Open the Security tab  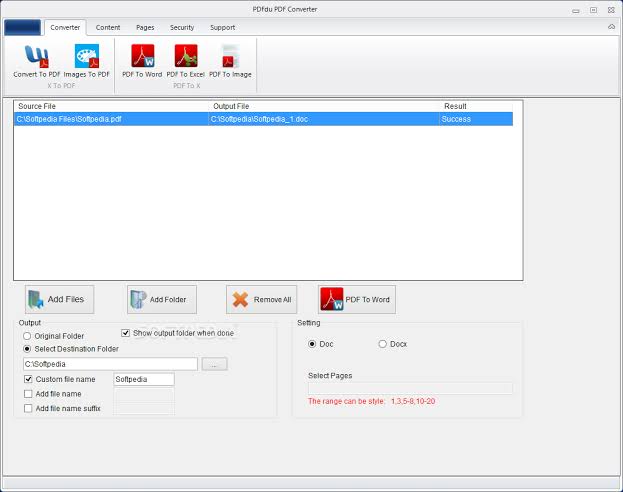click(x=182, y=27)
